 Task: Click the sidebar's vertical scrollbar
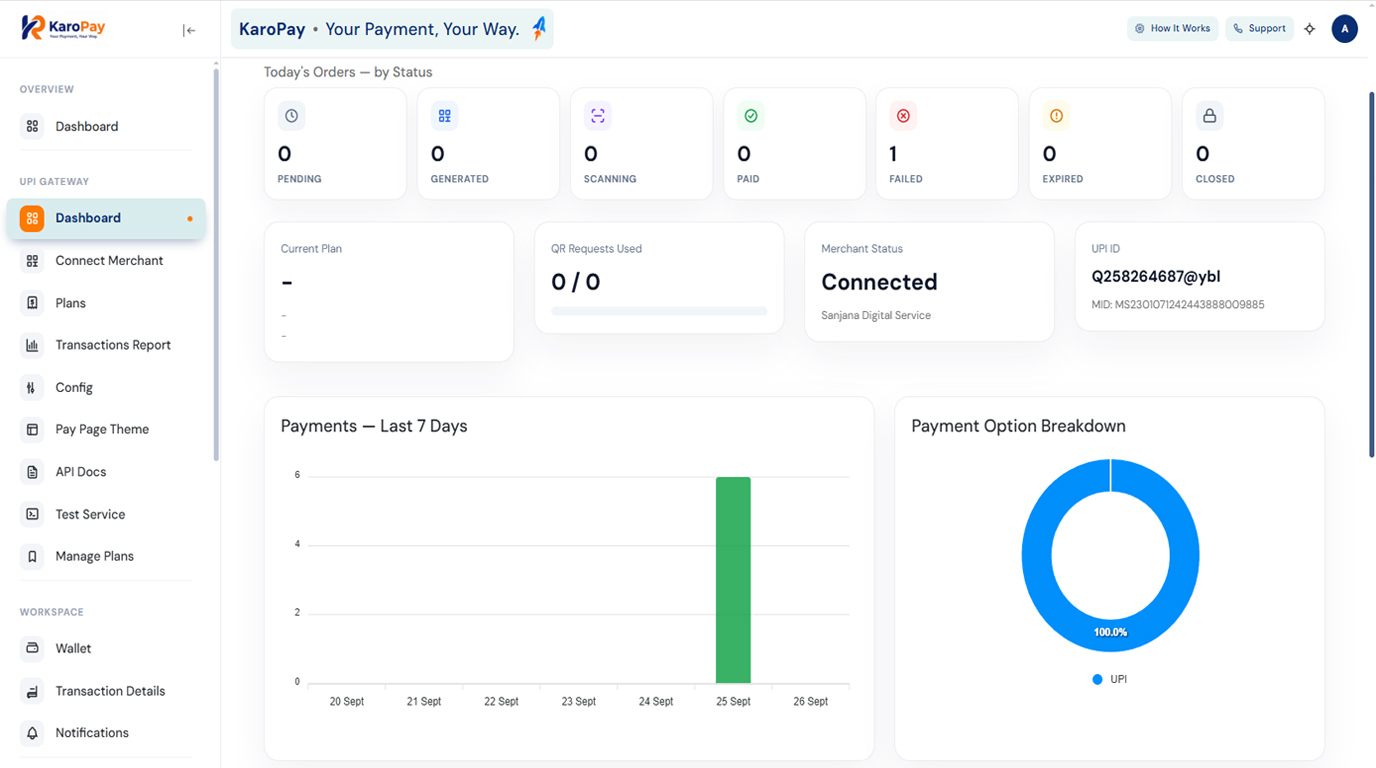[216, 262]
